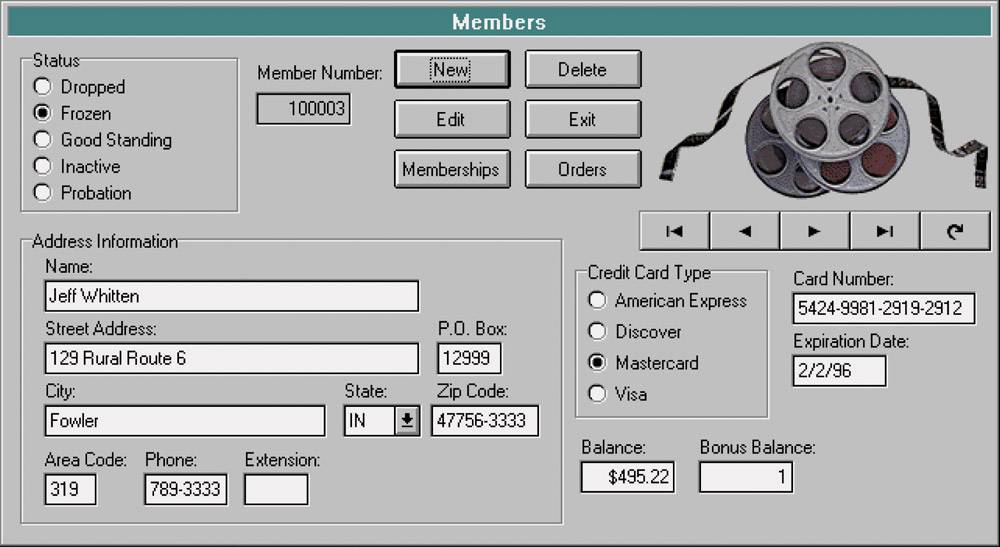Select the Dropped status option
The image size is (1000, 547).
pyautogui.click(x=43, y=87)
